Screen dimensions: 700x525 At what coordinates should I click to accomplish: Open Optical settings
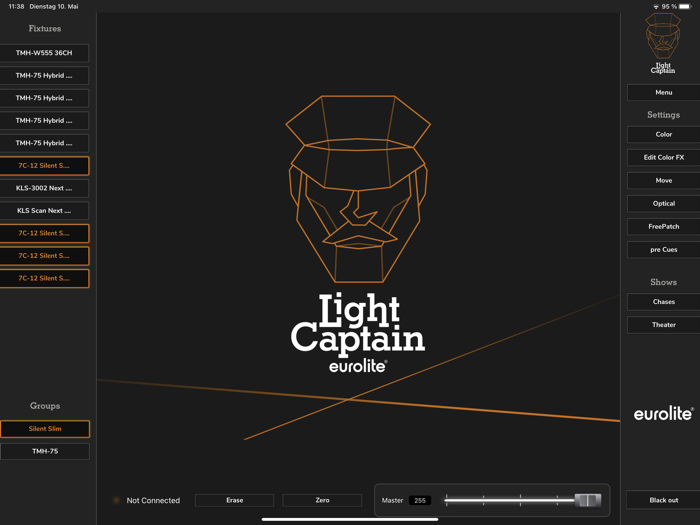coord(663,204)
